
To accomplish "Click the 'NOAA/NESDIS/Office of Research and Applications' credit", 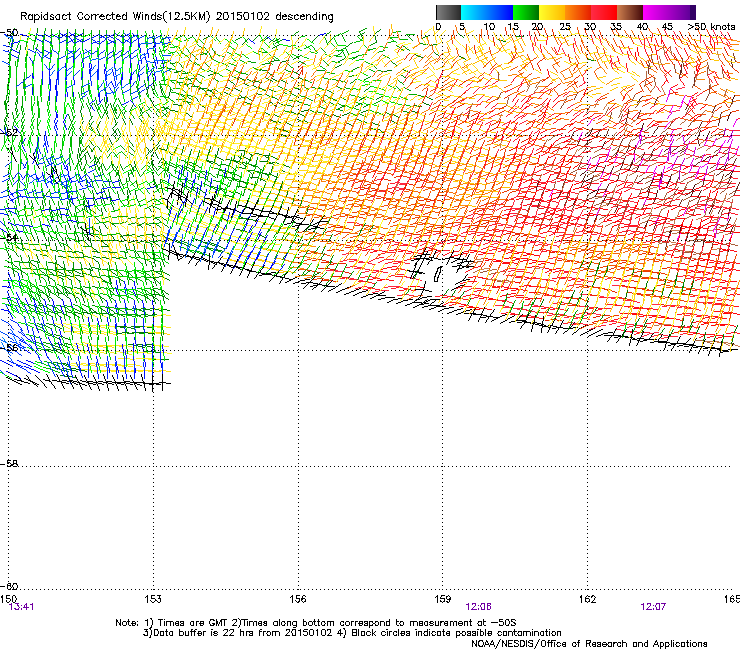I will point(589,644).
